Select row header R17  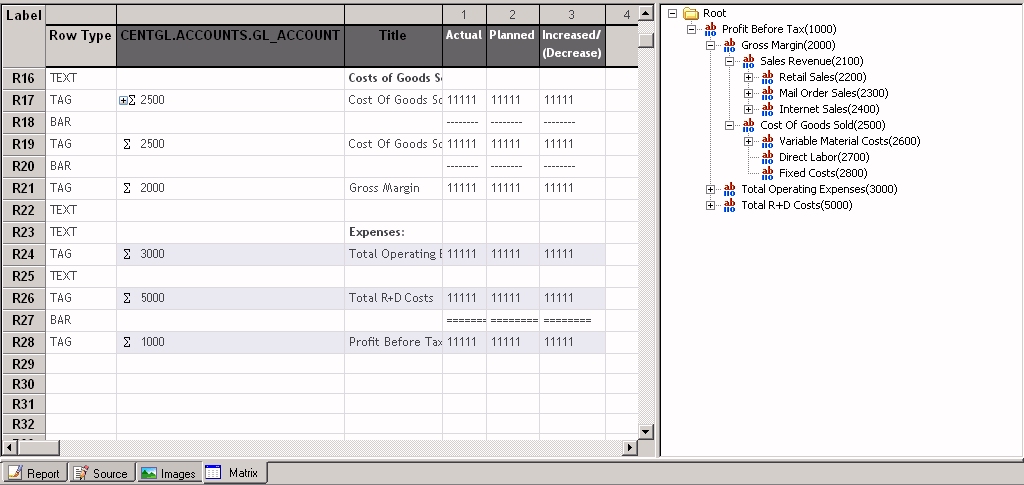click(x=24, y=101)
